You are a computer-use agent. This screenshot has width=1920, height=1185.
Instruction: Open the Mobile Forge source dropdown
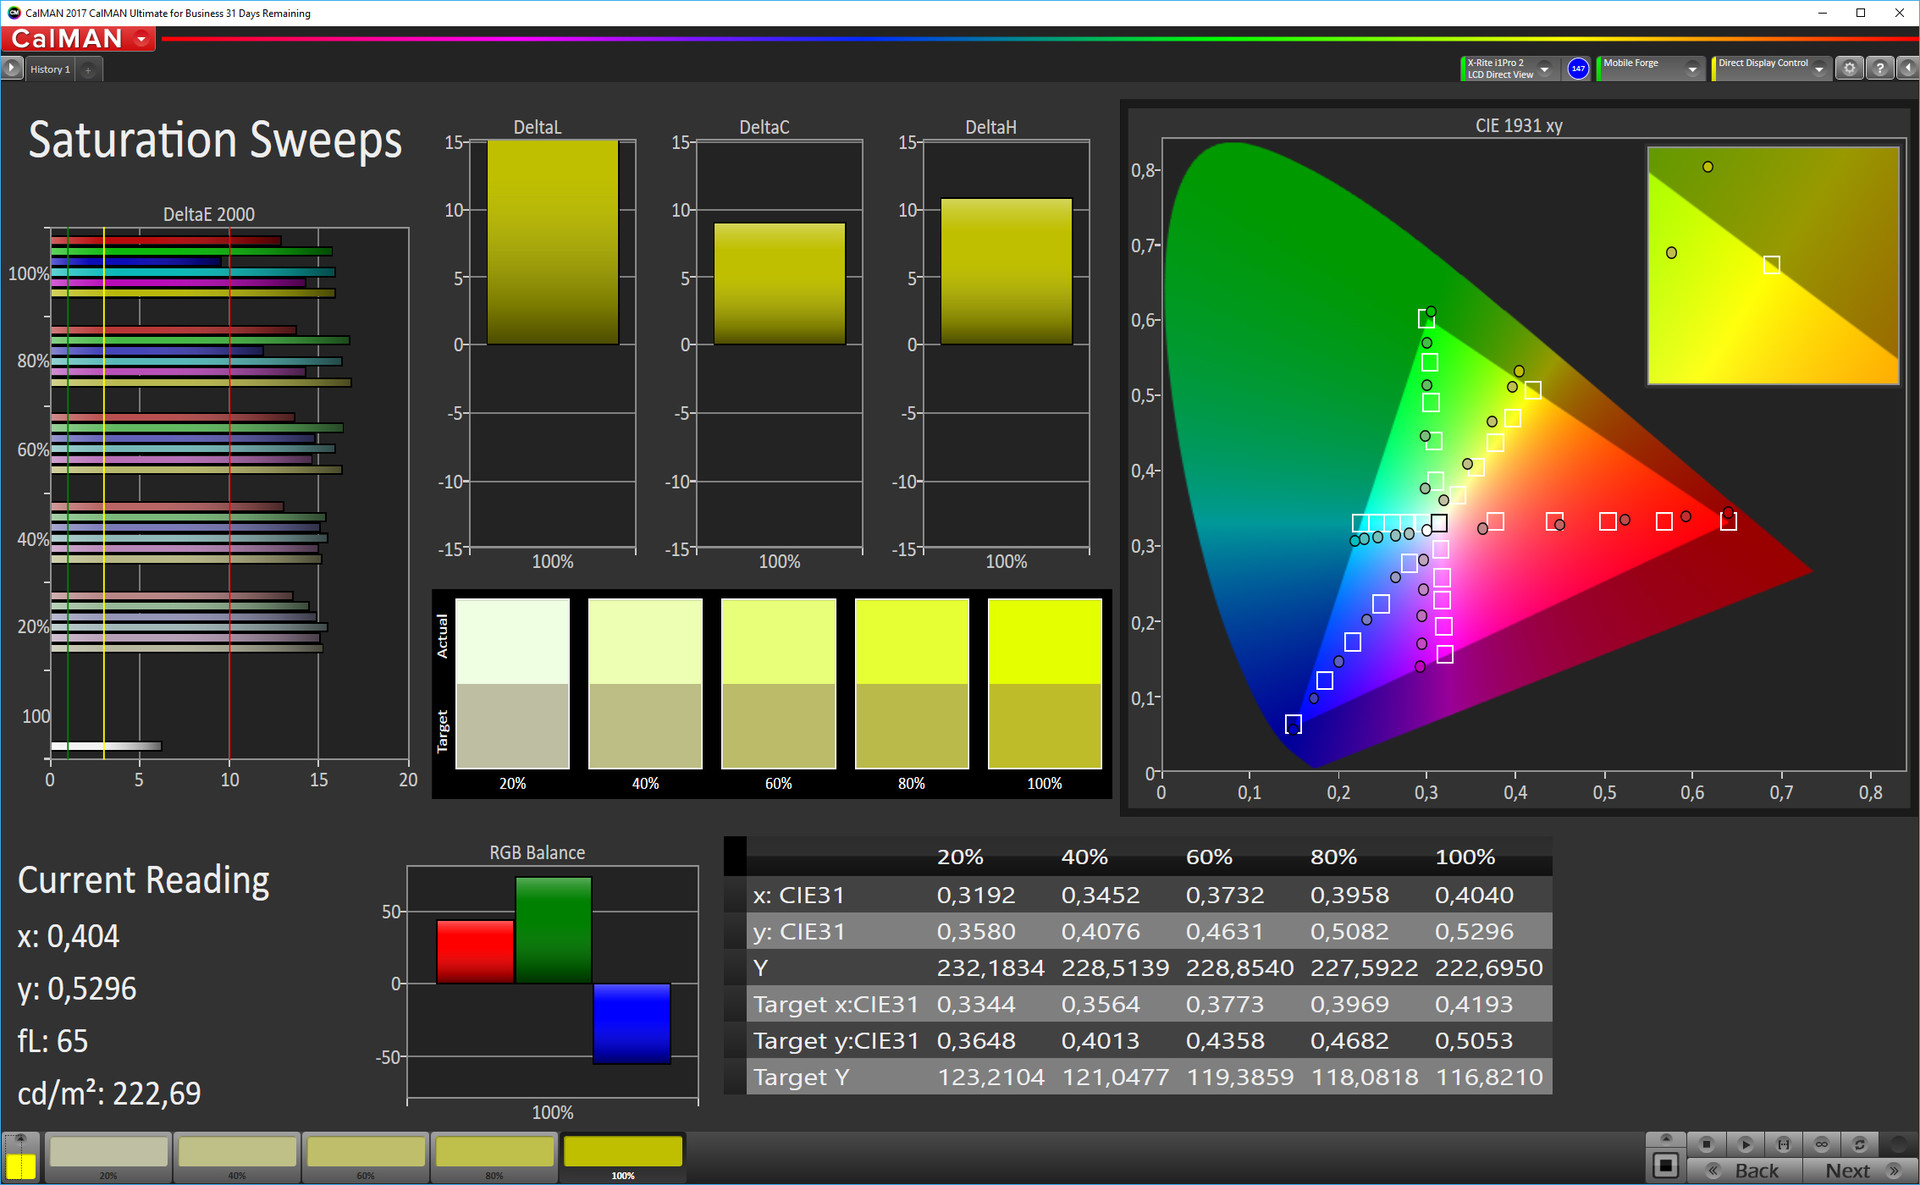(1692, 69)
